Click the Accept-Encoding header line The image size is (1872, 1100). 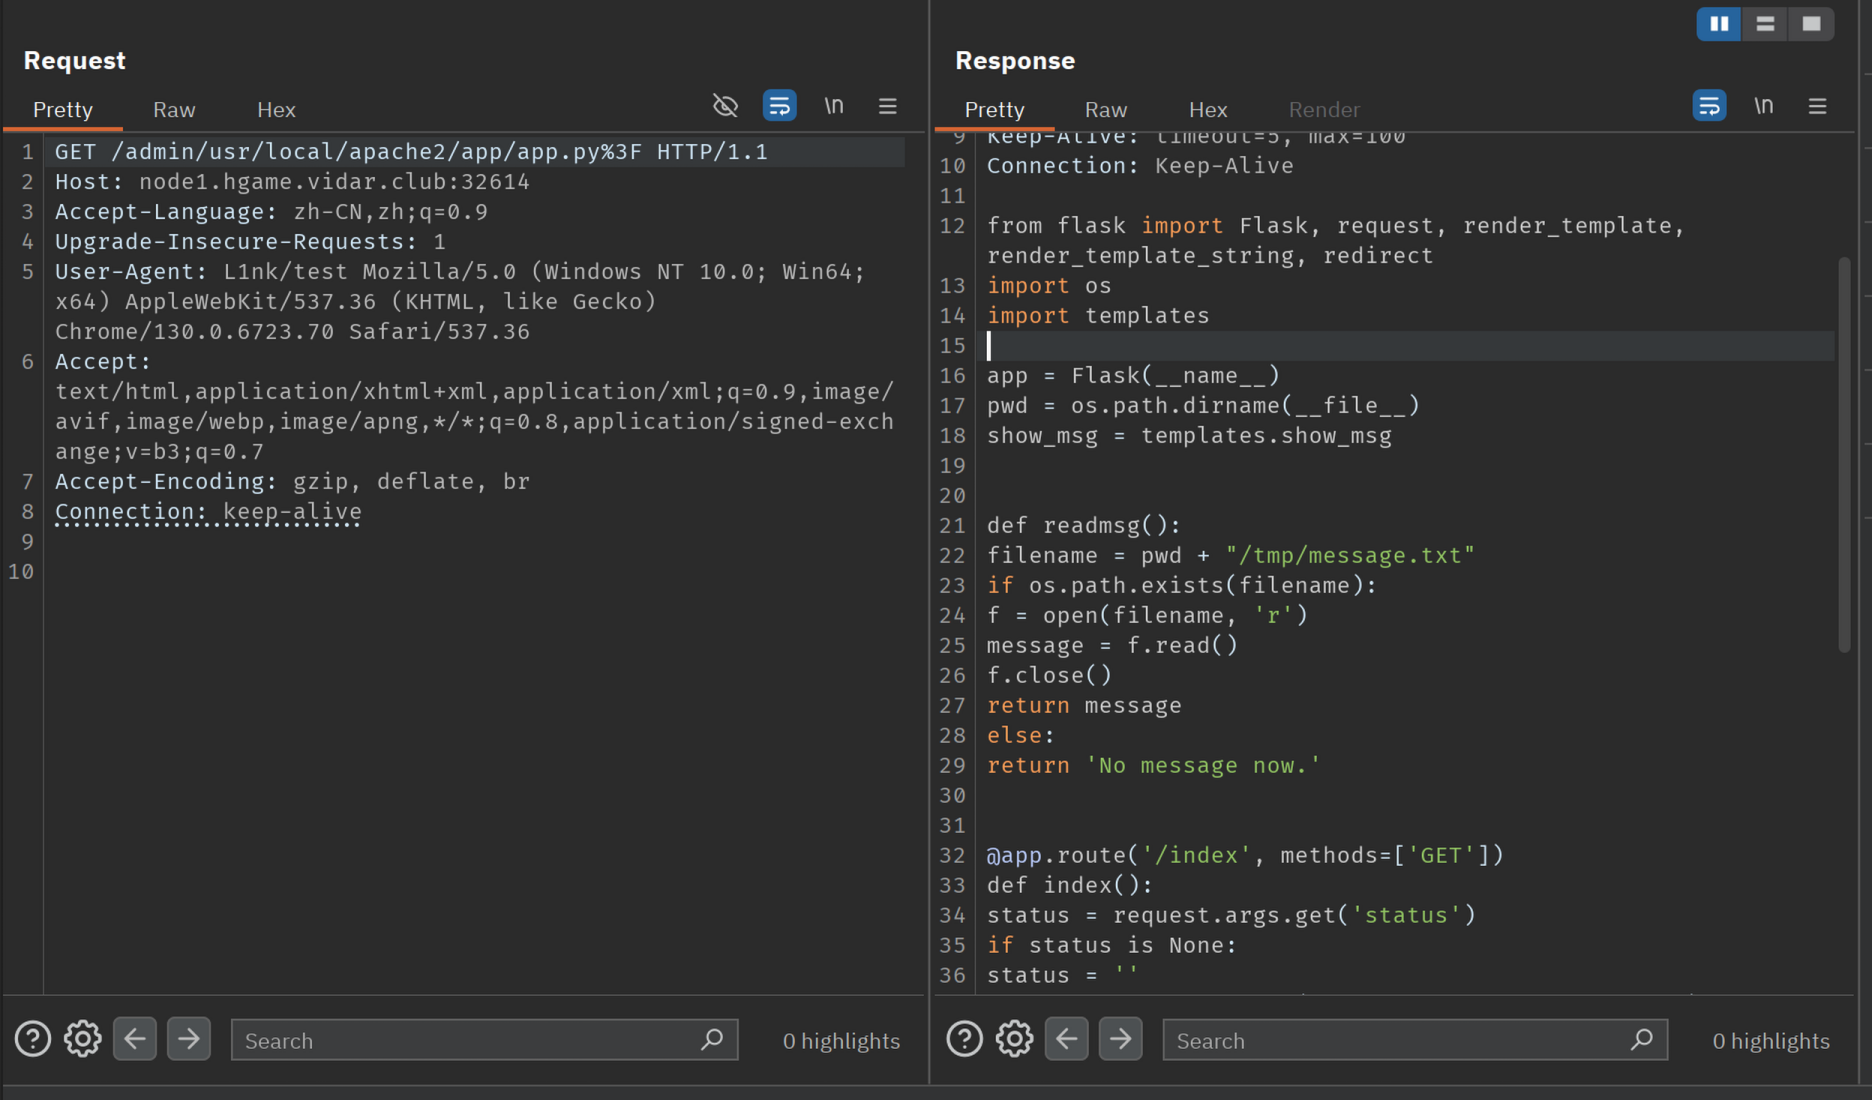pyautogui.click(x=292, y=482)
